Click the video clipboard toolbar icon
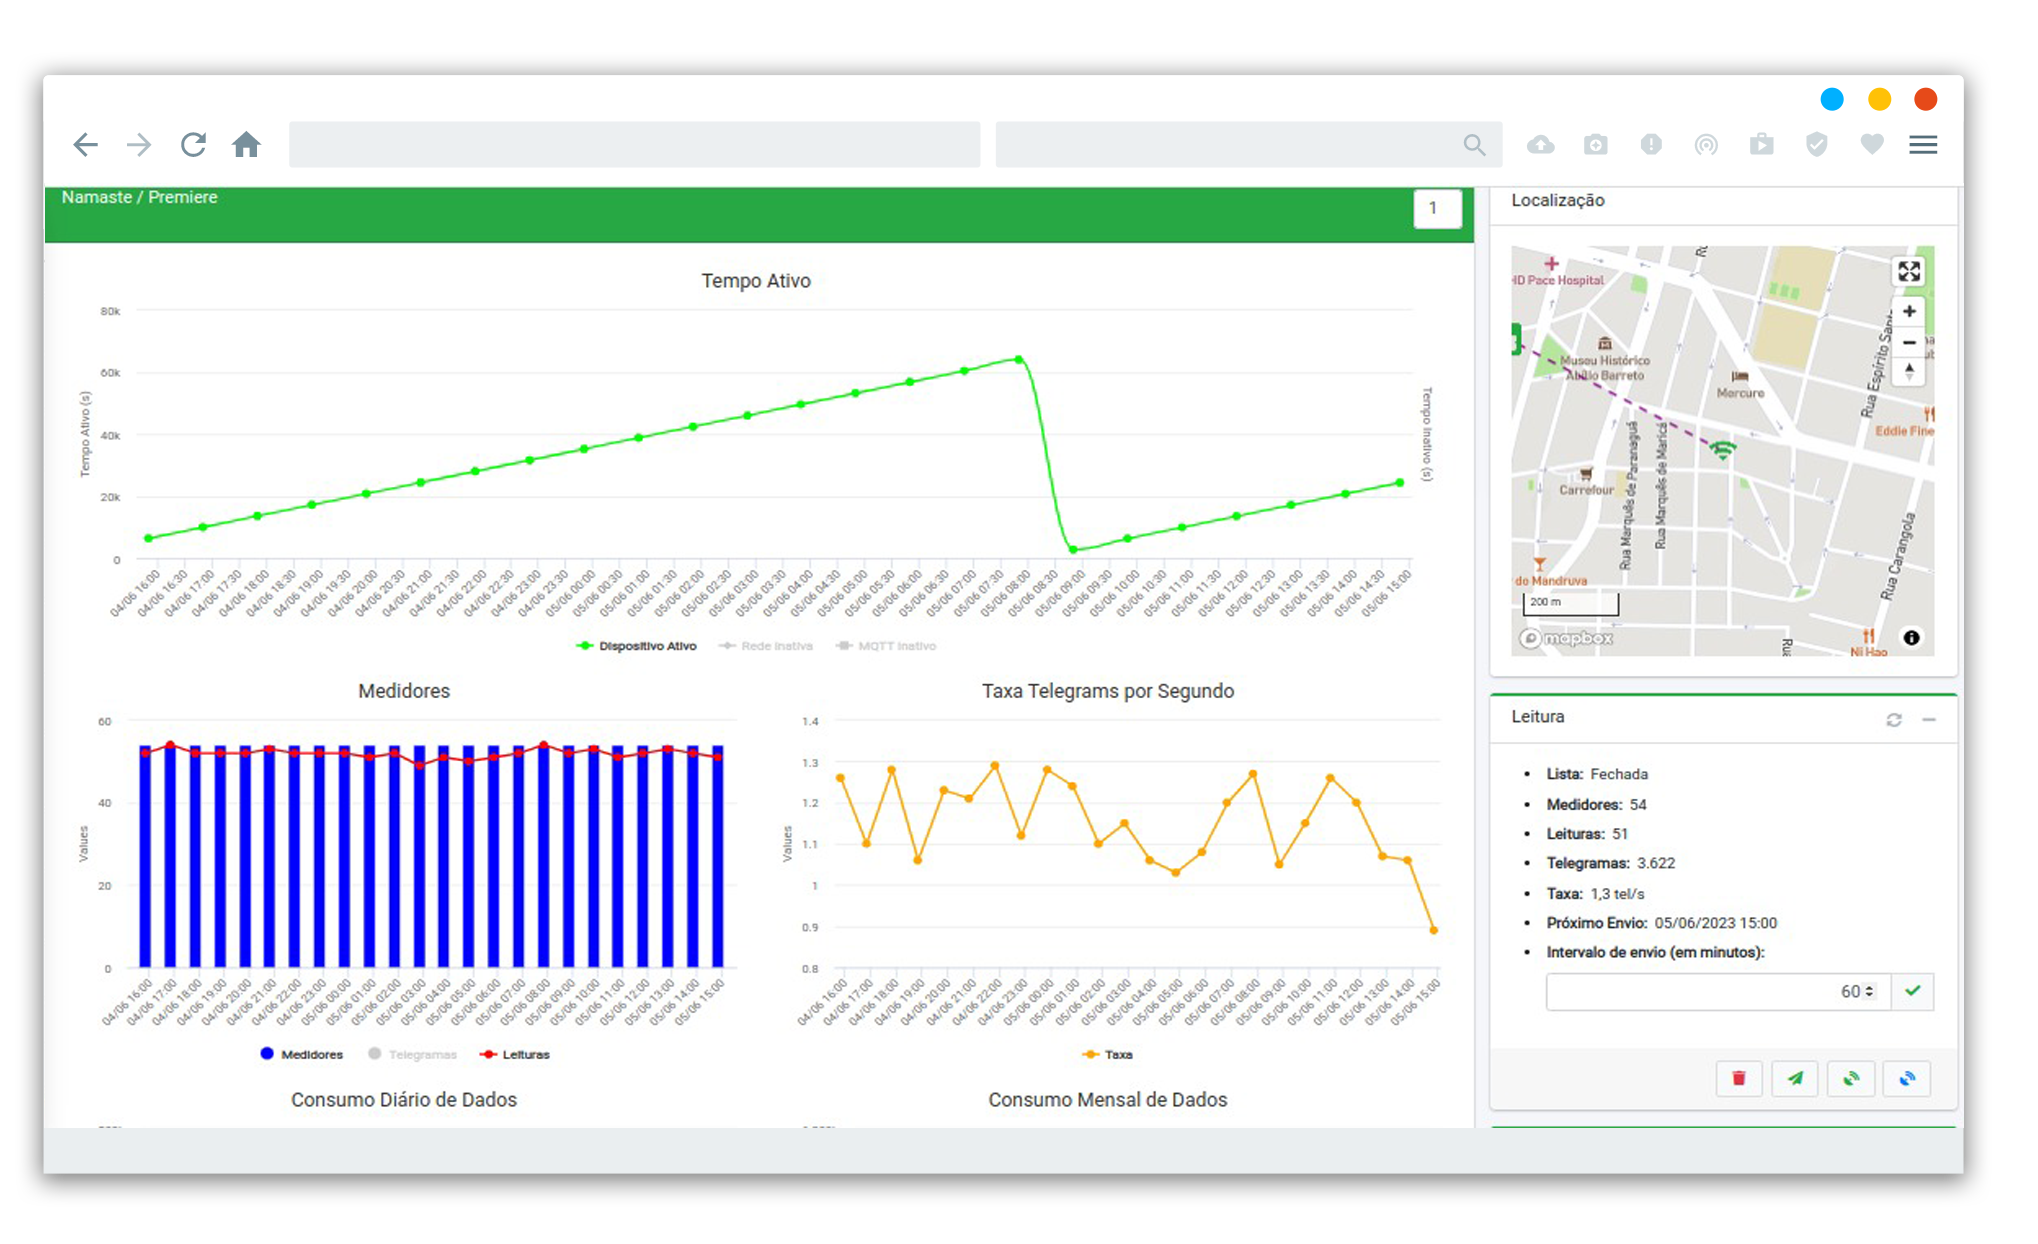The image size is (2038, 1244). 1761,145
